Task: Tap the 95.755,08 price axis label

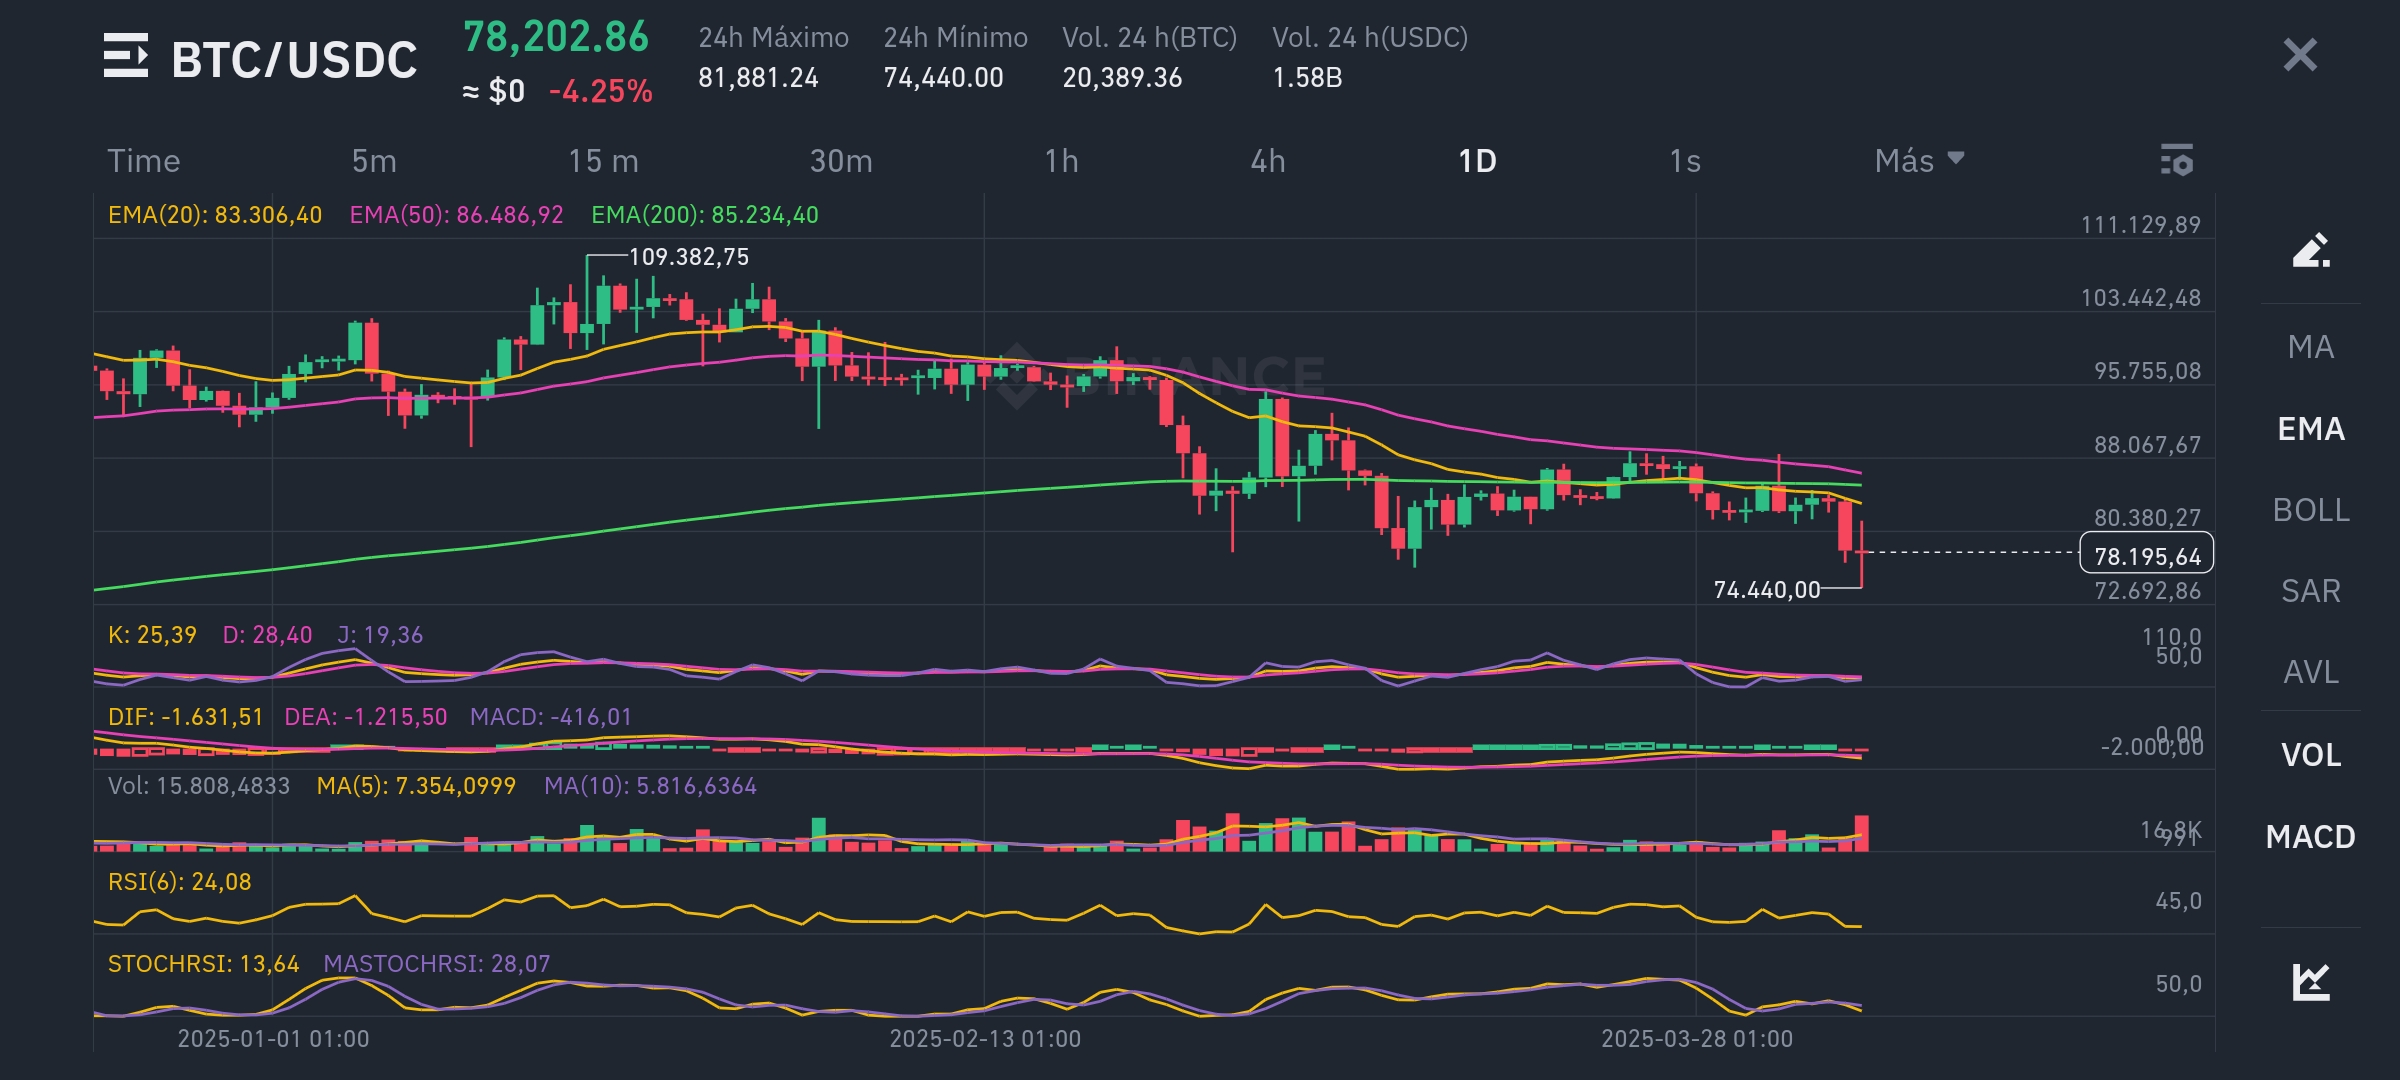Action: (x=2148, y=371)
